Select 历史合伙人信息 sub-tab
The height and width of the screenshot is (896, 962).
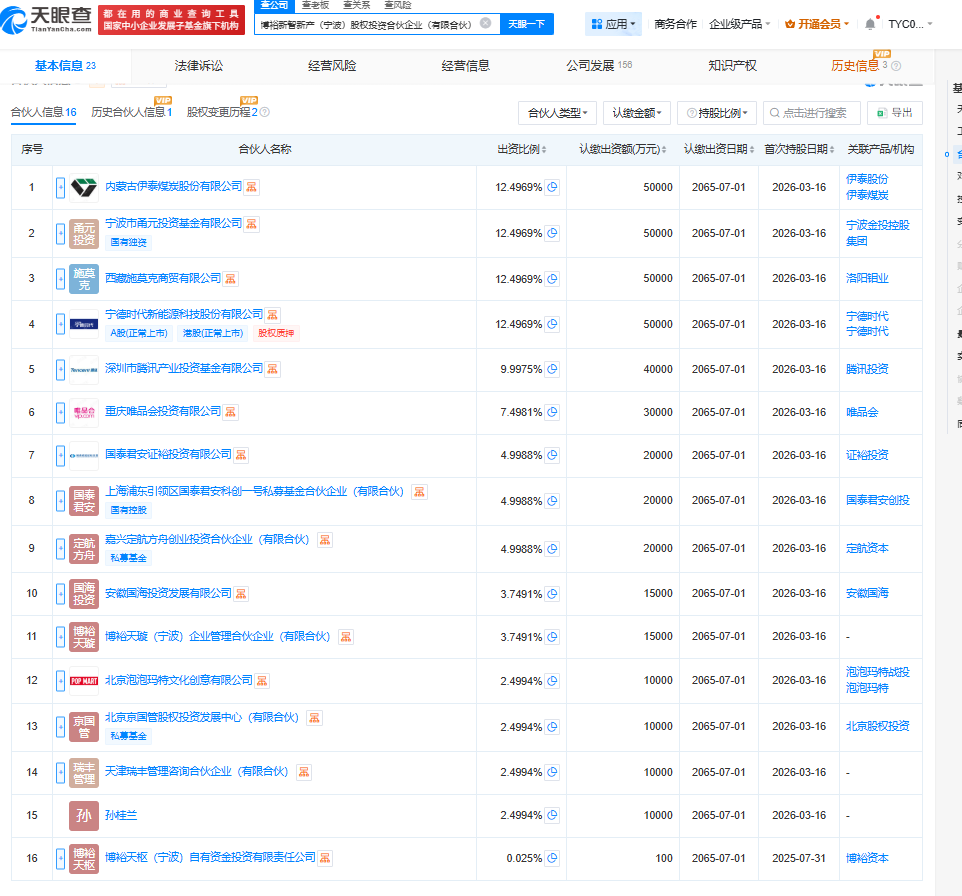click(131, 112)
